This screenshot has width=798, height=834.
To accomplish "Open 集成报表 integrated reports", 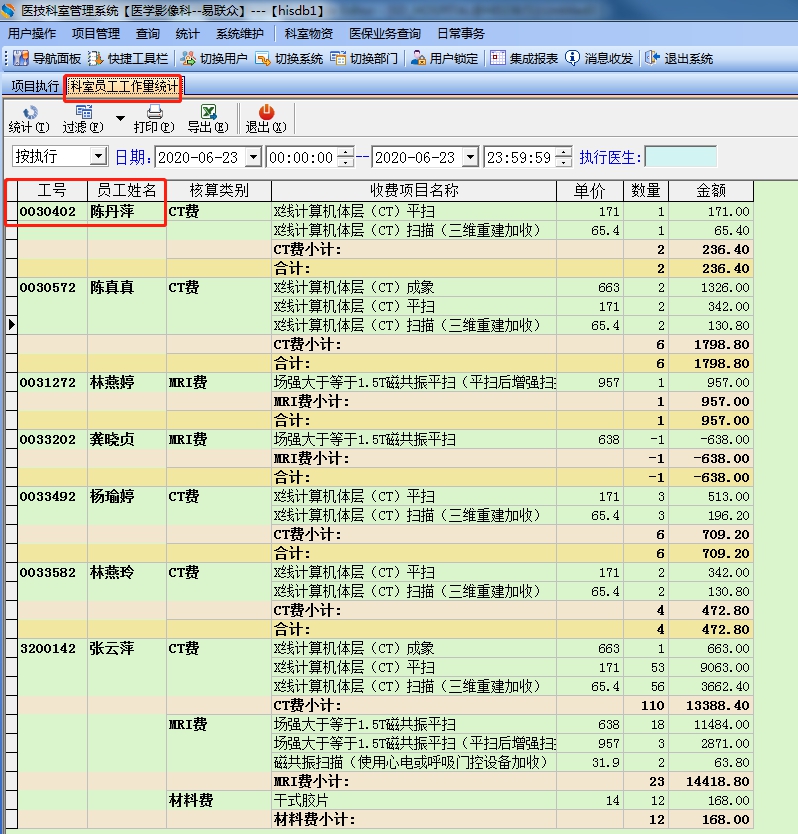I will (524, 59).
